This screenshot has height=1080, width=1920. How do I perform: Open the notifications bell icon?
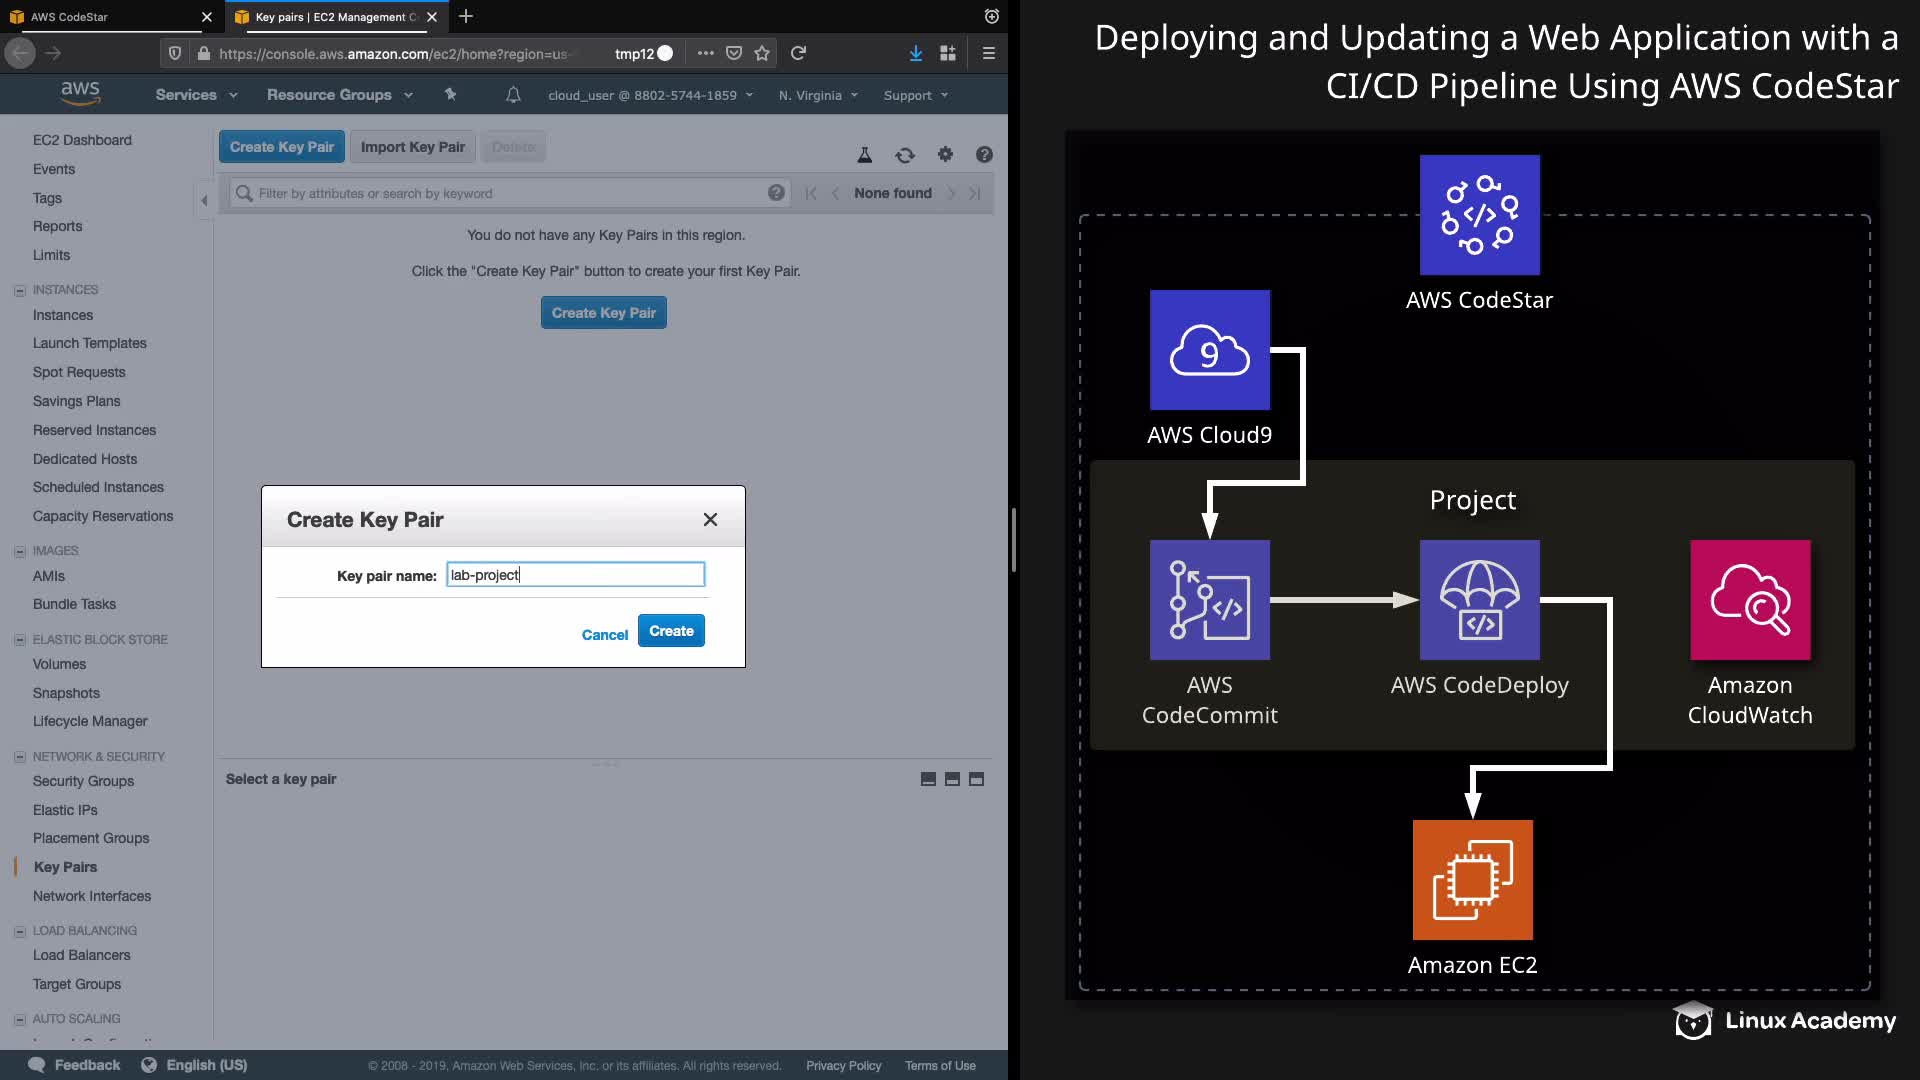pos(513,95)
